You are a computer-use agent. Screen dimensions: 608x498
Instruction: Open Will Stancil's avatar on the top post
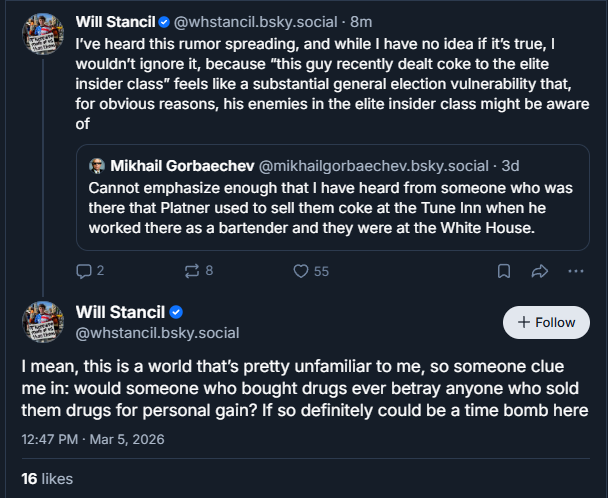[43, 34]
